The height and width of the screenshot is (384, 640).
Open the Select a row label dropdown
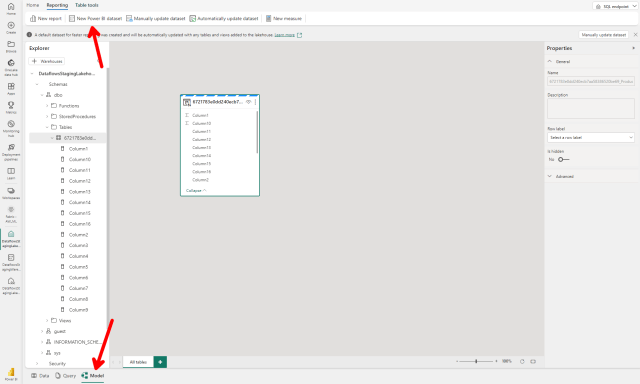tap(591, 138)
